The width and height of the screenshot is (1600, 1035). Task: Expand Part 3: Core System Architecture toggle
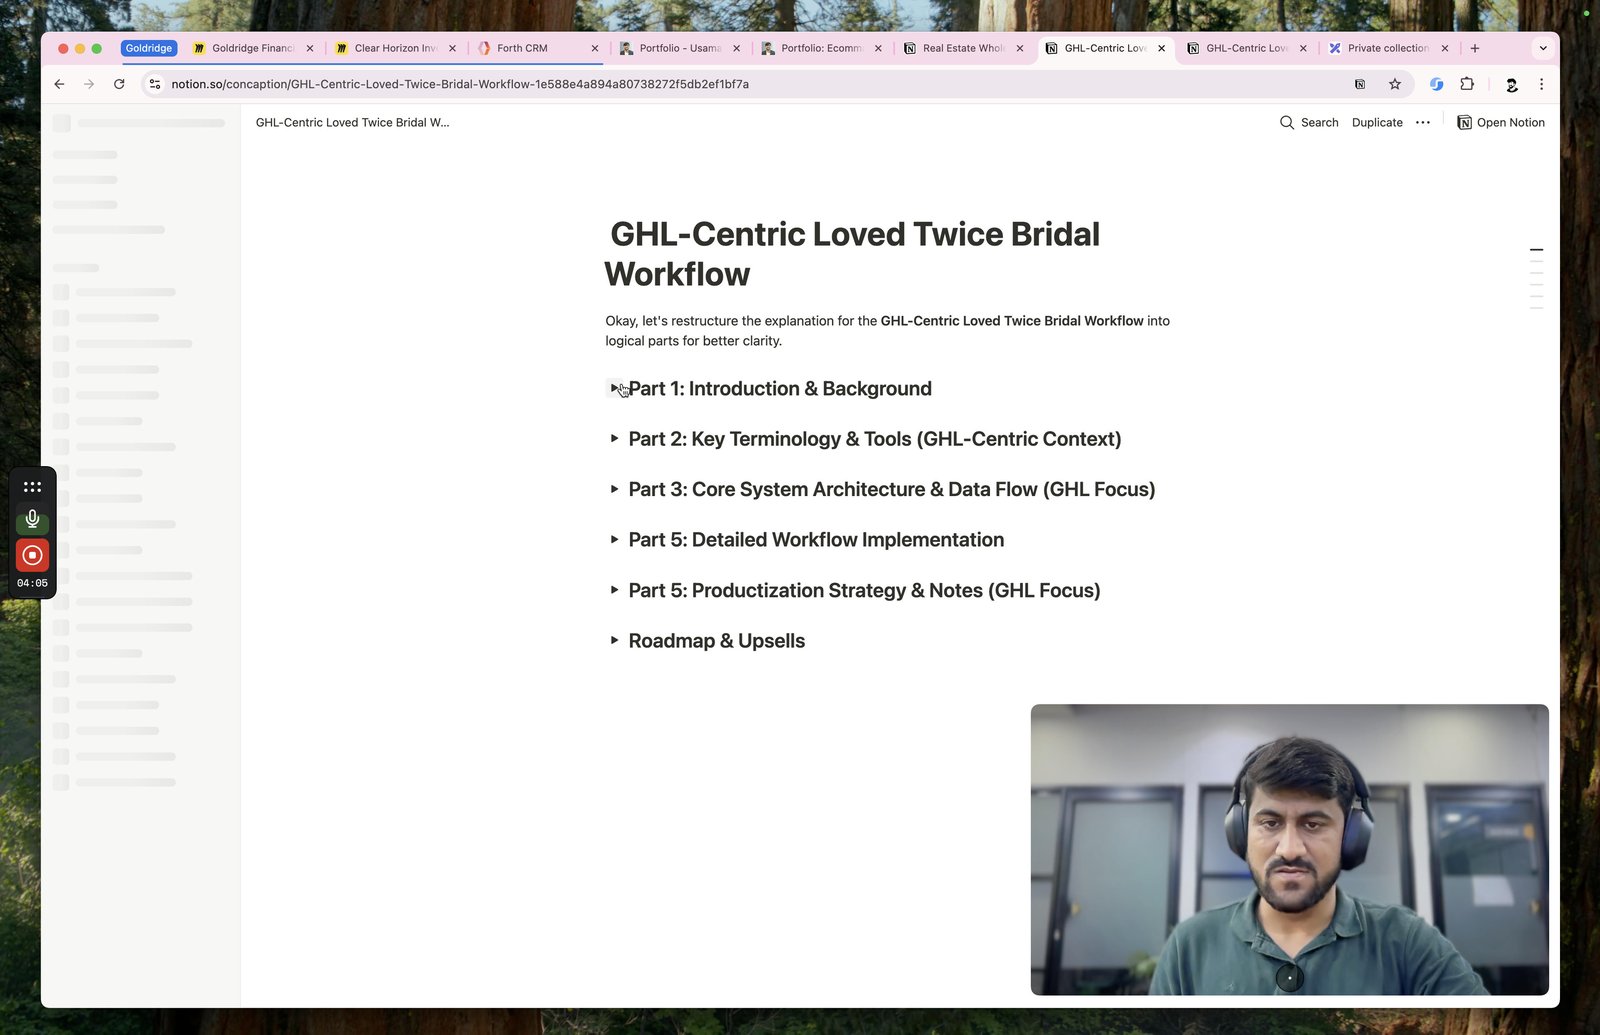click(614, 489)
